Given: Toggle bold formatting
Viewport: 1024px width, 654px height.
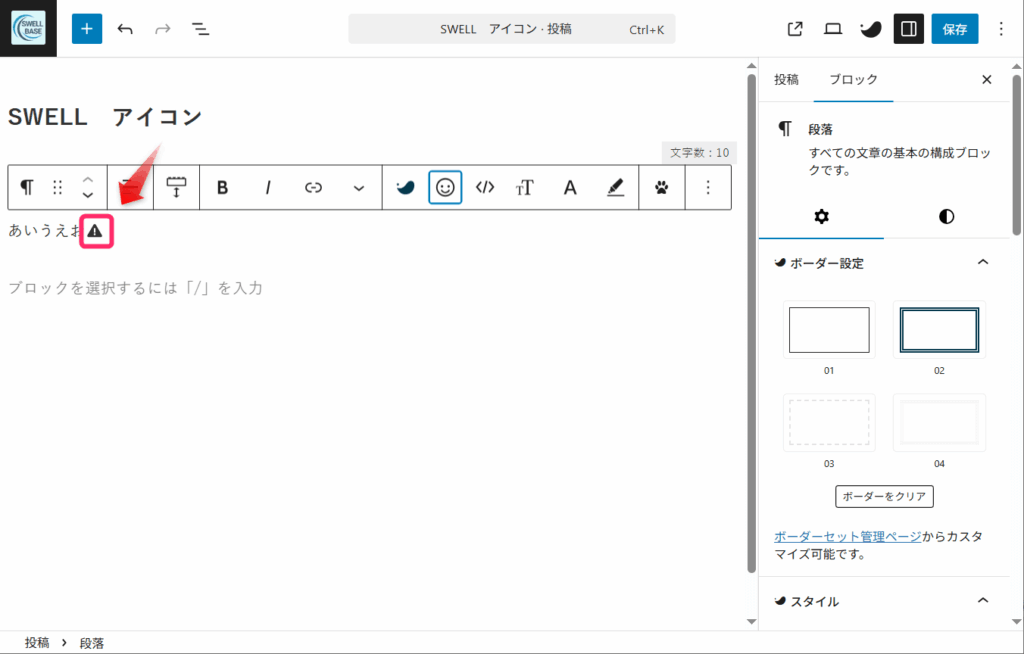Looking at the screenshot, I should tap(222, 188).
